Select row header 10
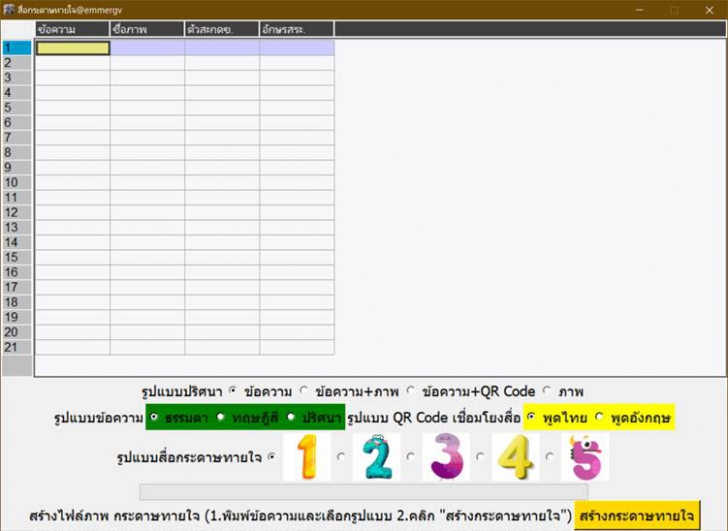728x531 pixels. coord(17,182)
